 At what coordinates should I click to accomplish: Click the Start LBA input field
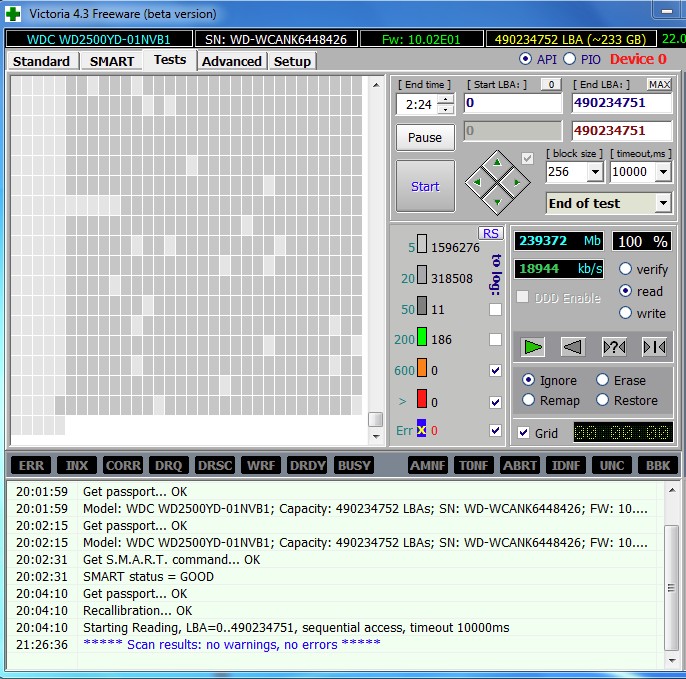click(x=512, y=102)
